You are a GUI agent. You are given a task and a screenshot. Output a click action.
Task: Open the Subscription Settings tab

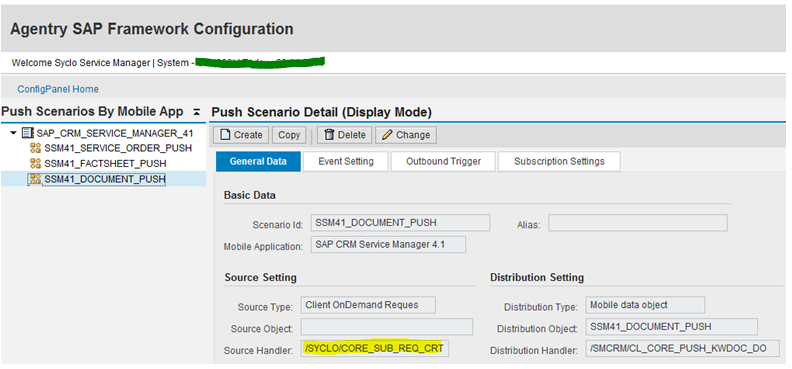tap(559, 162)
